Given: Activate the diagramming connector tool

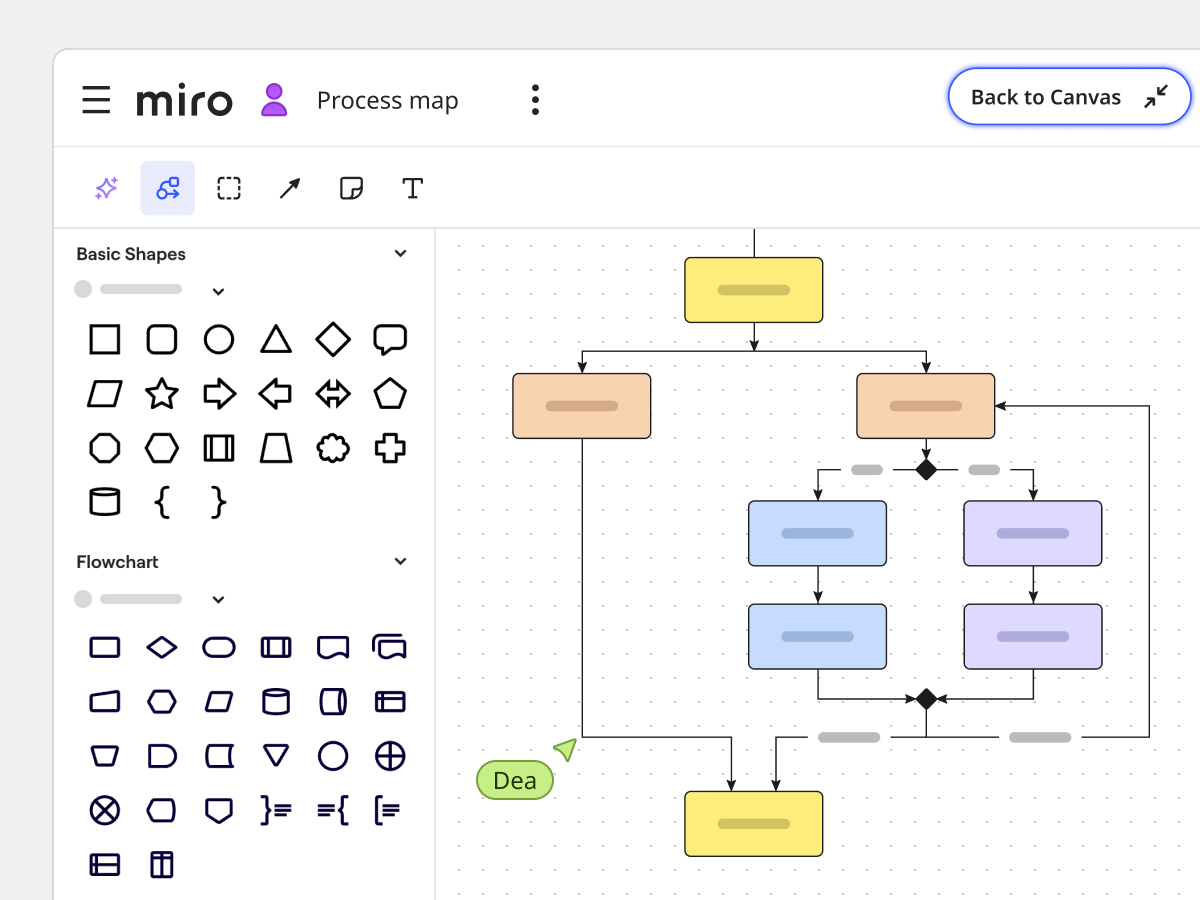Looking at the screenshot, I should click(167, 188).
